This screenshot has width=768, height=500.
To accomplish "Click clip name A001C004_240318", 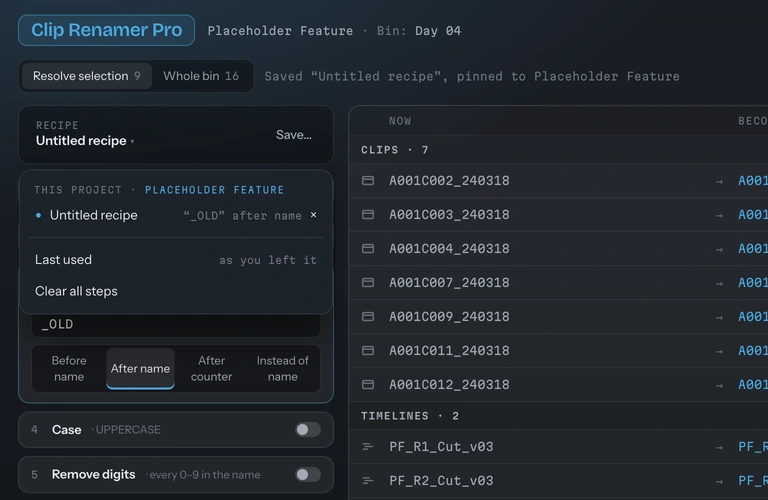I will coord(449,249).
